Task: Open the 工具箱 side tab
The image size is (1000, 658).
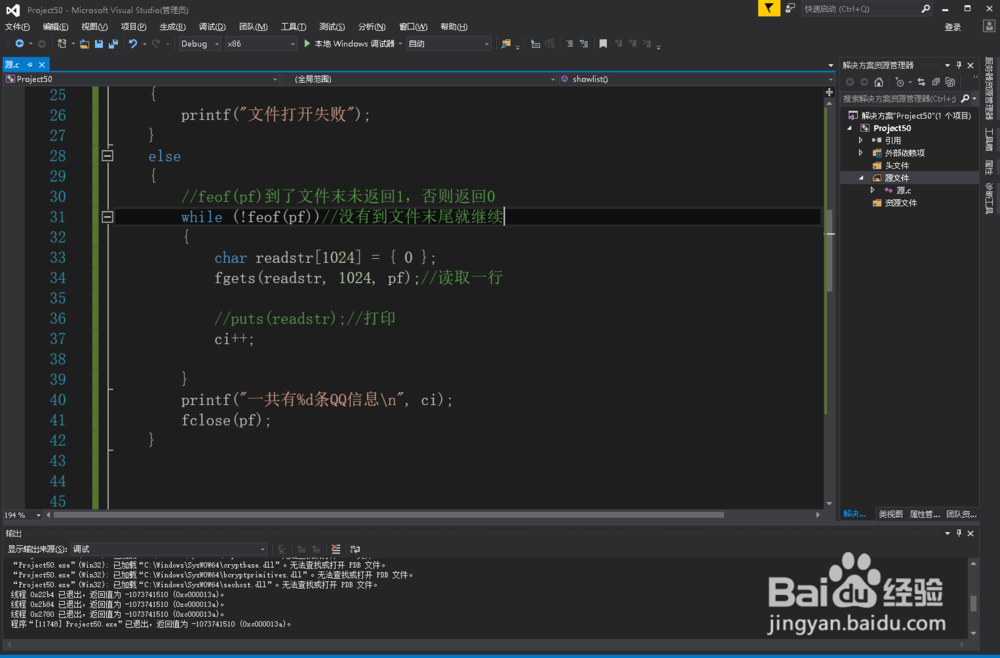Action: coord(989,139)
